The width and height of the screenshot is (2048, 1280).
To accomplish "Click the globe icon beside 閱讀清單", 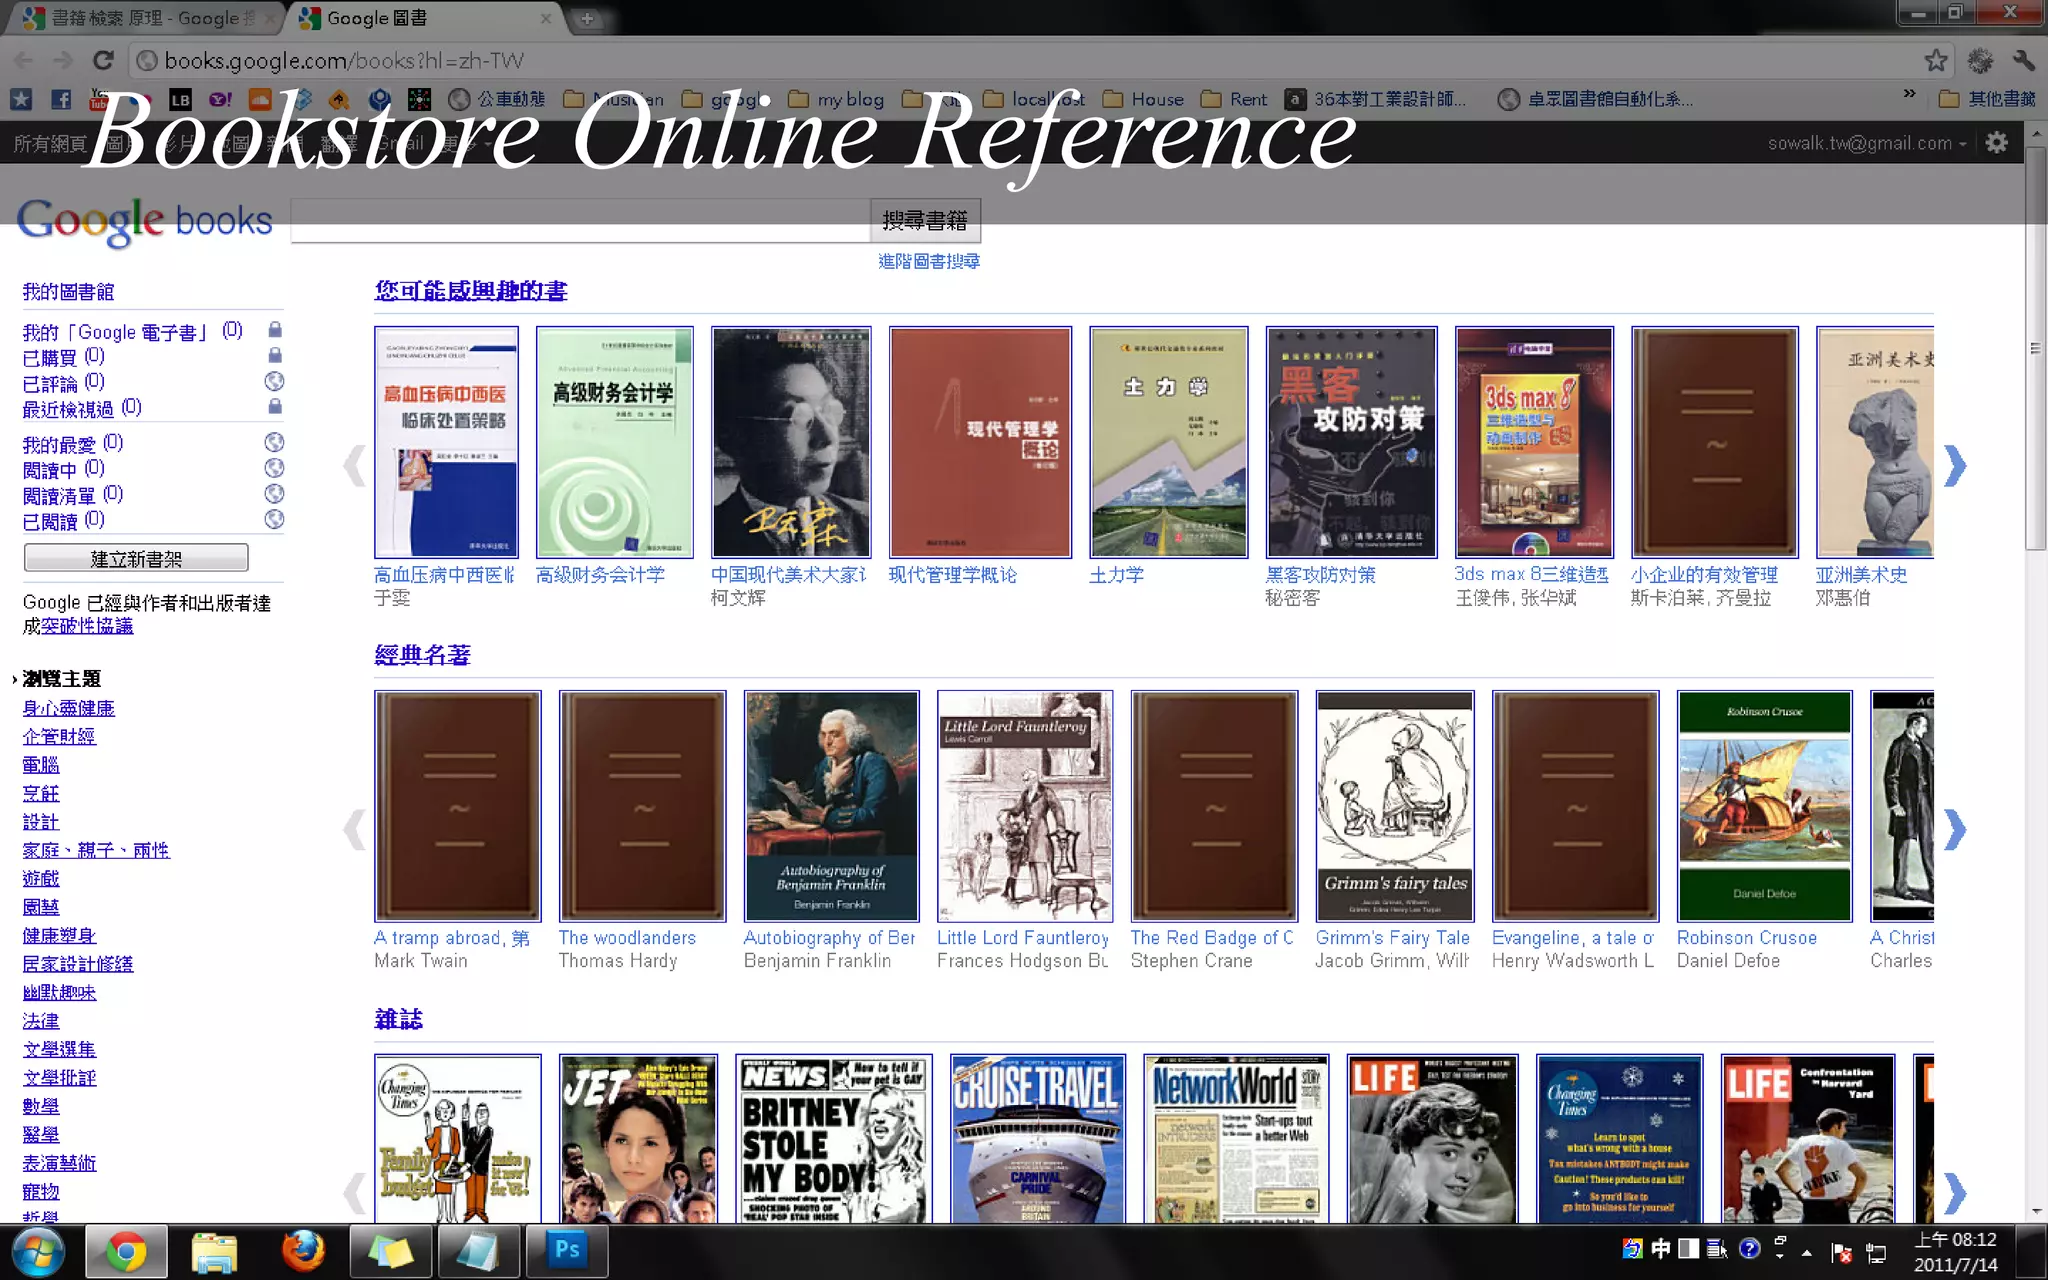I will pyautogui.click(x=274, y=494).
